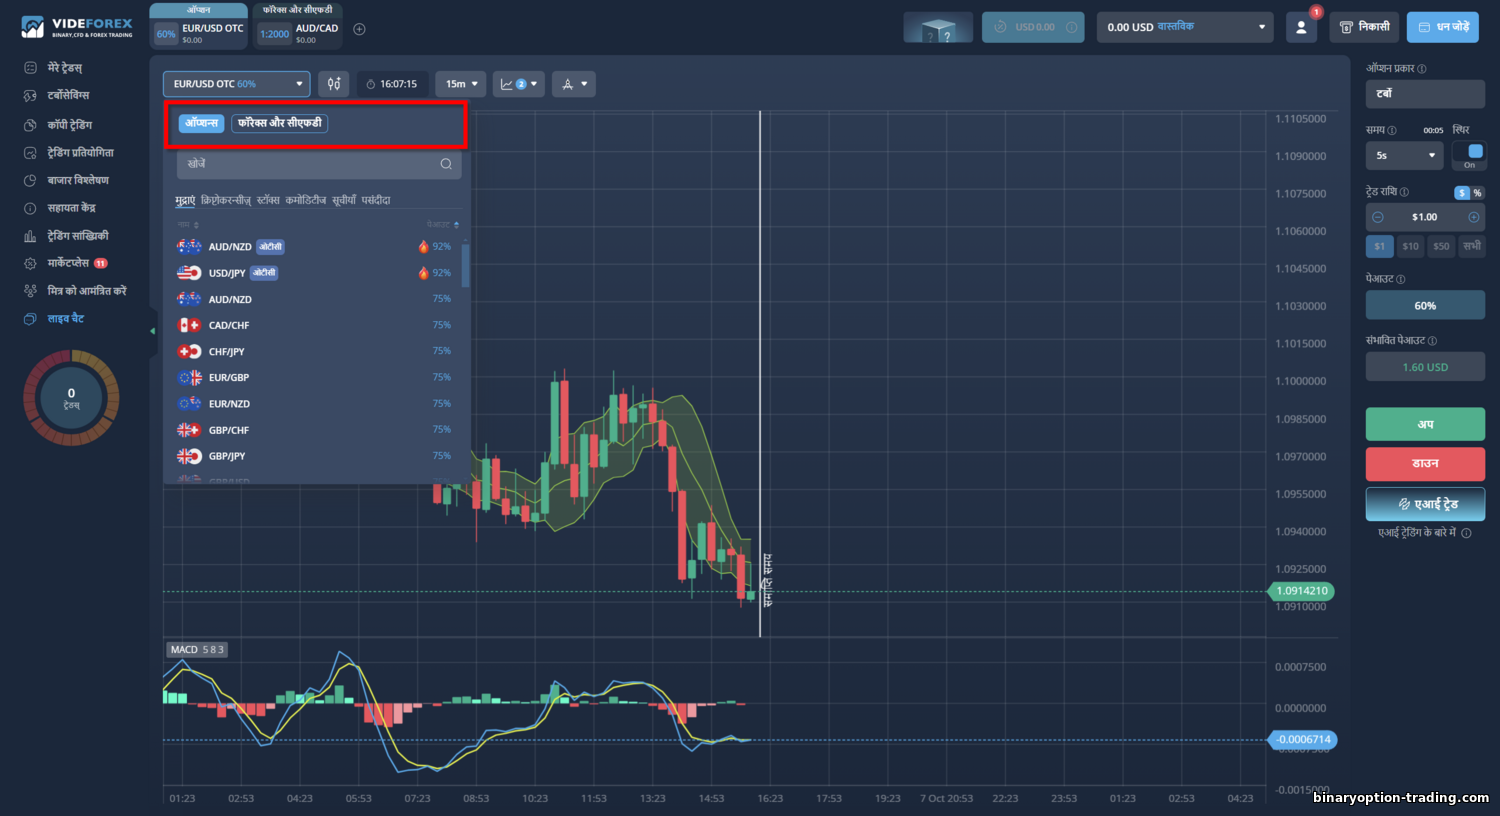This screenshot has height=816, width=1500.
Task: Increase trade amount with plus icon
Action: point(1473,217)
